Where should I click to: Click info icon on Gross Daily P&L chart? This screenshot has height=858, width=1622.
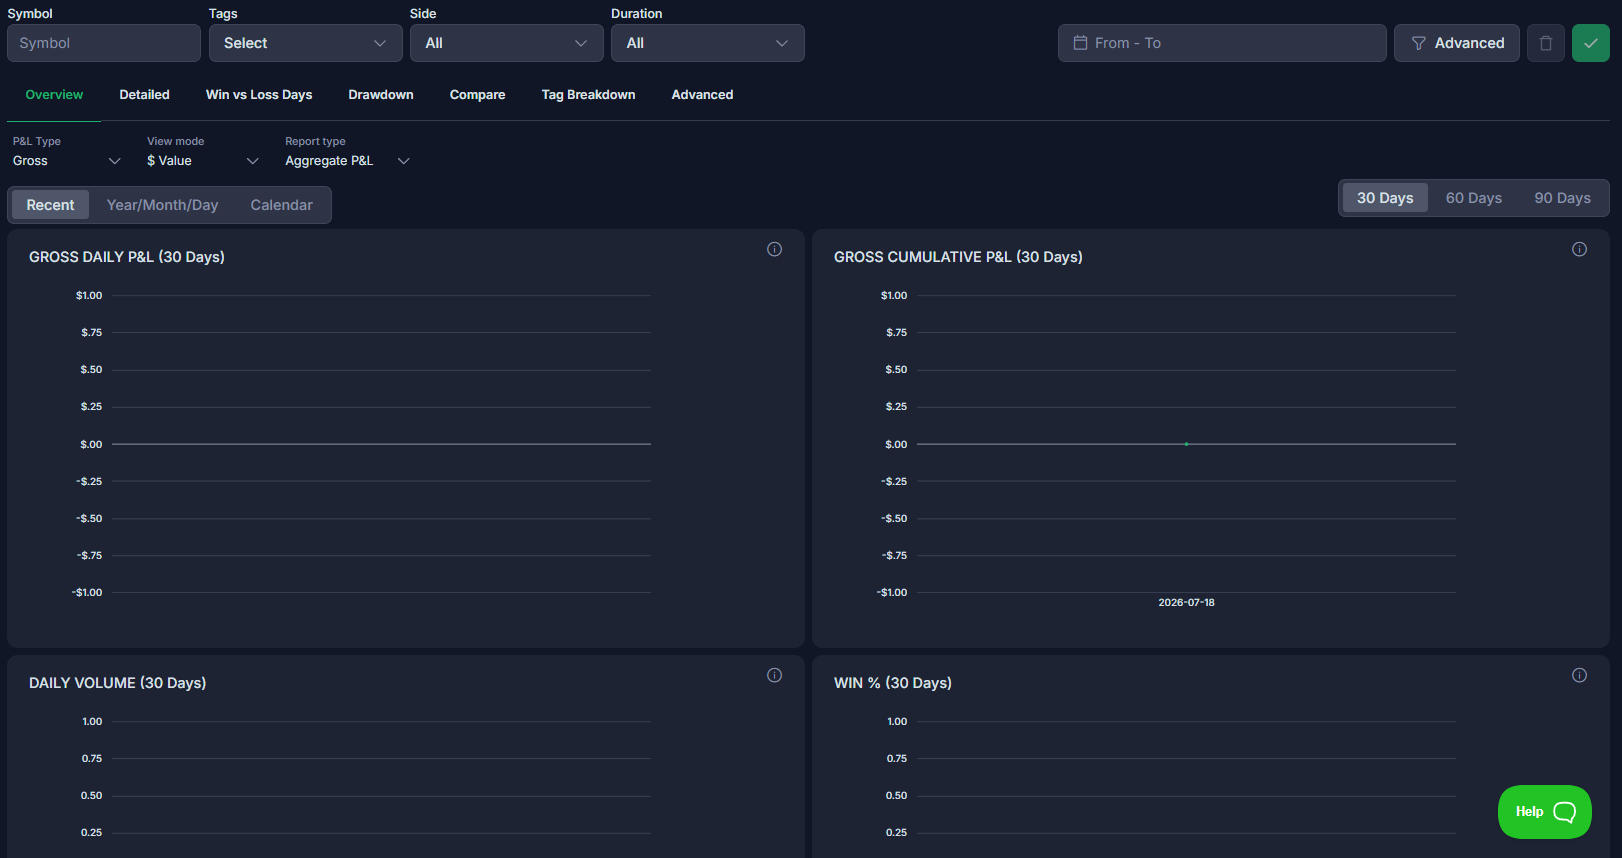tap(774, 249)
